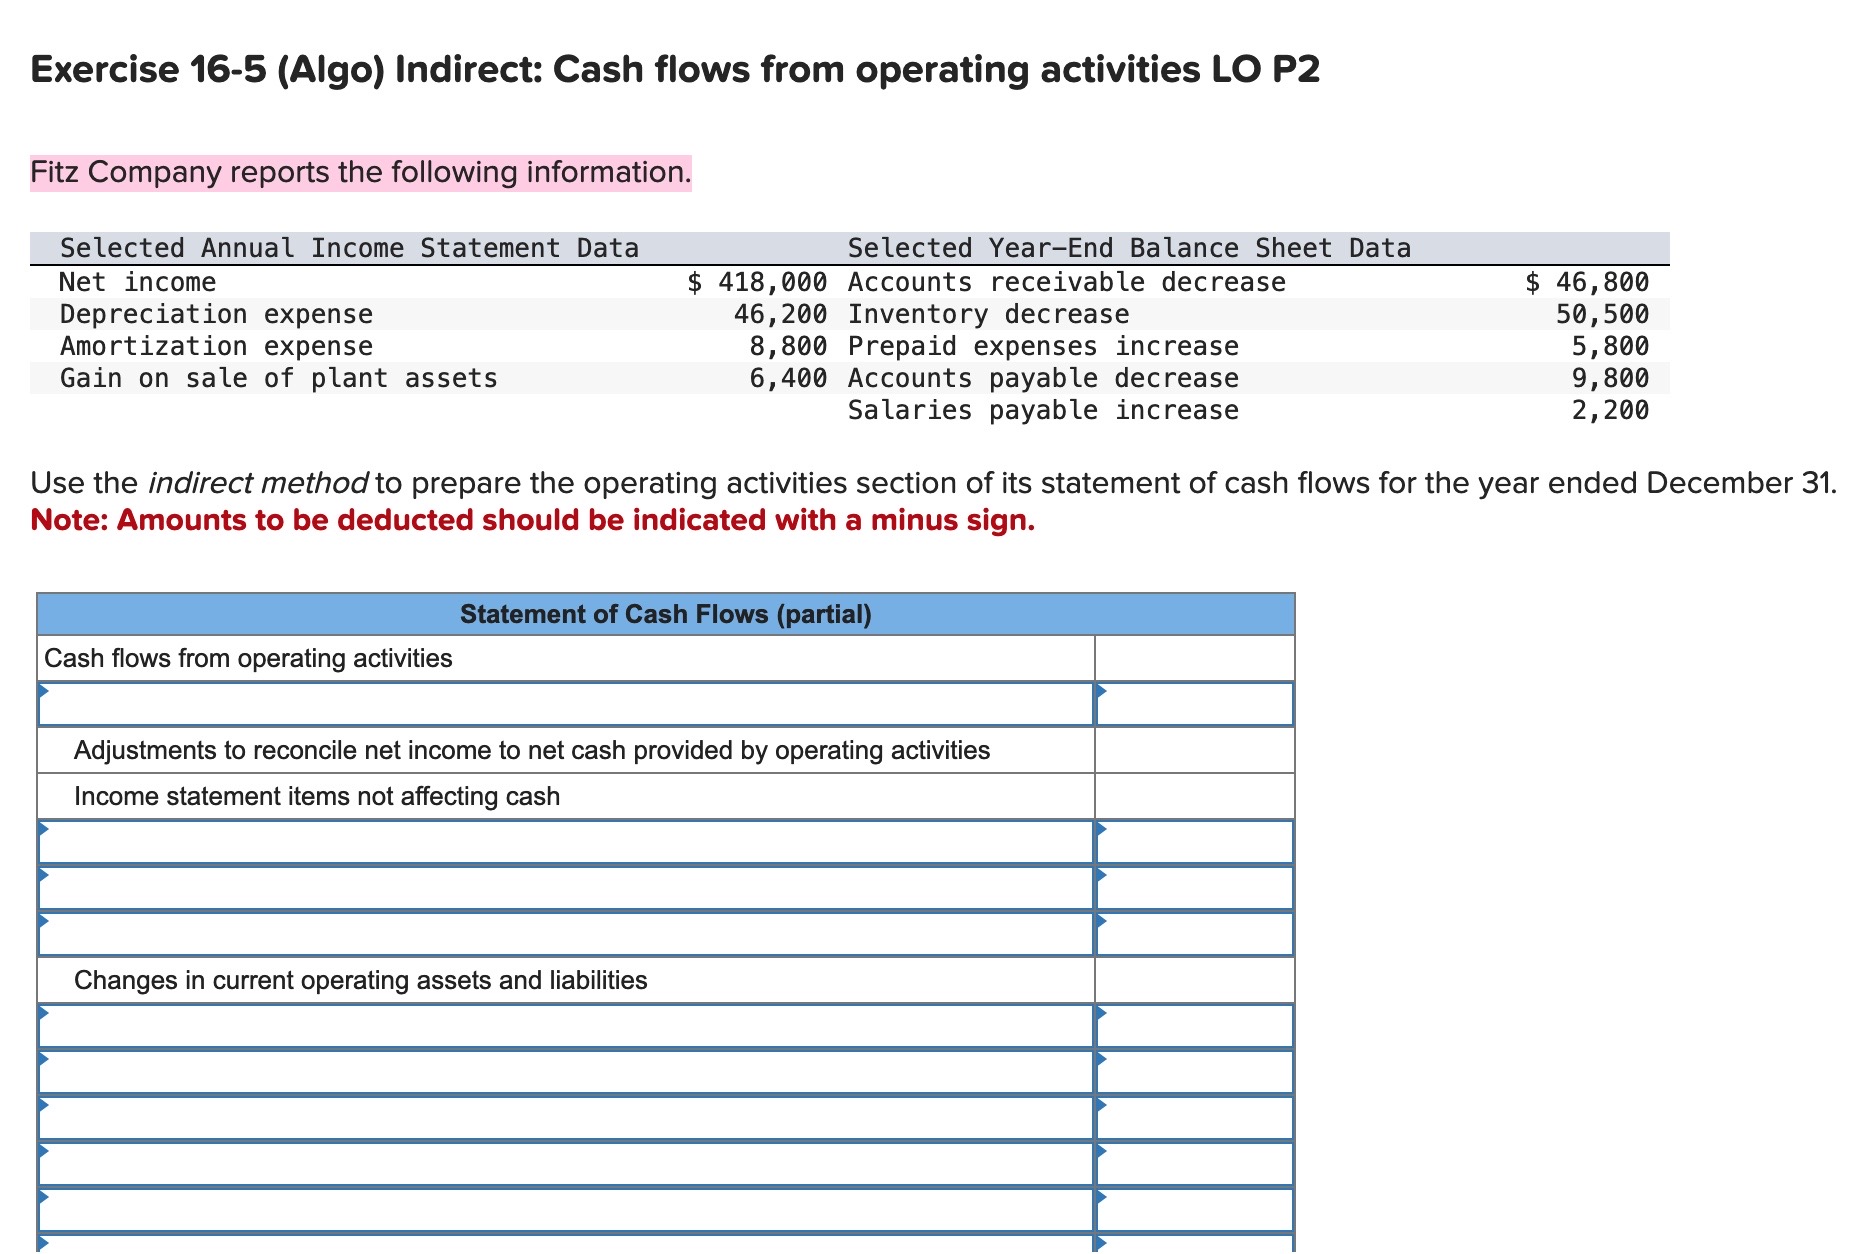Click the italic 'indirect method' text
Screen dimensions: 1858x1254
pyautogui.click(x=258, y=483)
